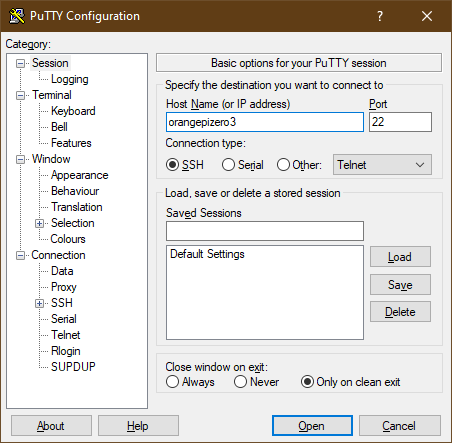The width and height of the screenshot is (452, 443).
Task: Click the Cancel button
Action: coord(400,426)
